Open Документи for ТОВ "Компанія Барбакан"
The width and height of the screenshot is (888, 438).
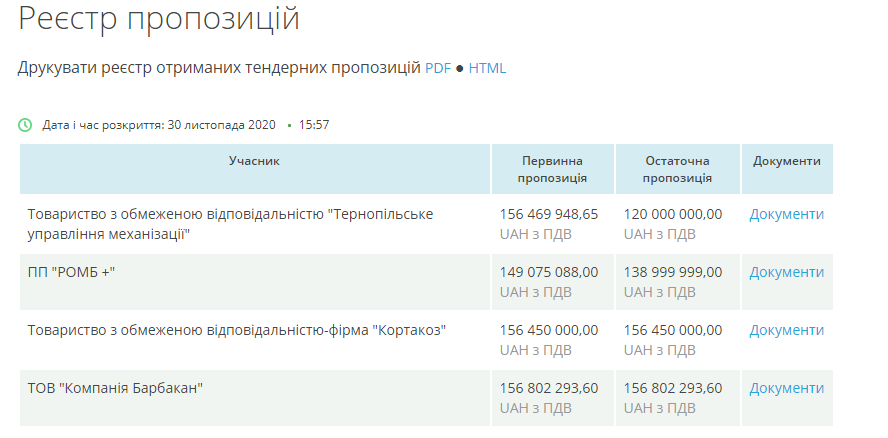click(786, 388)
